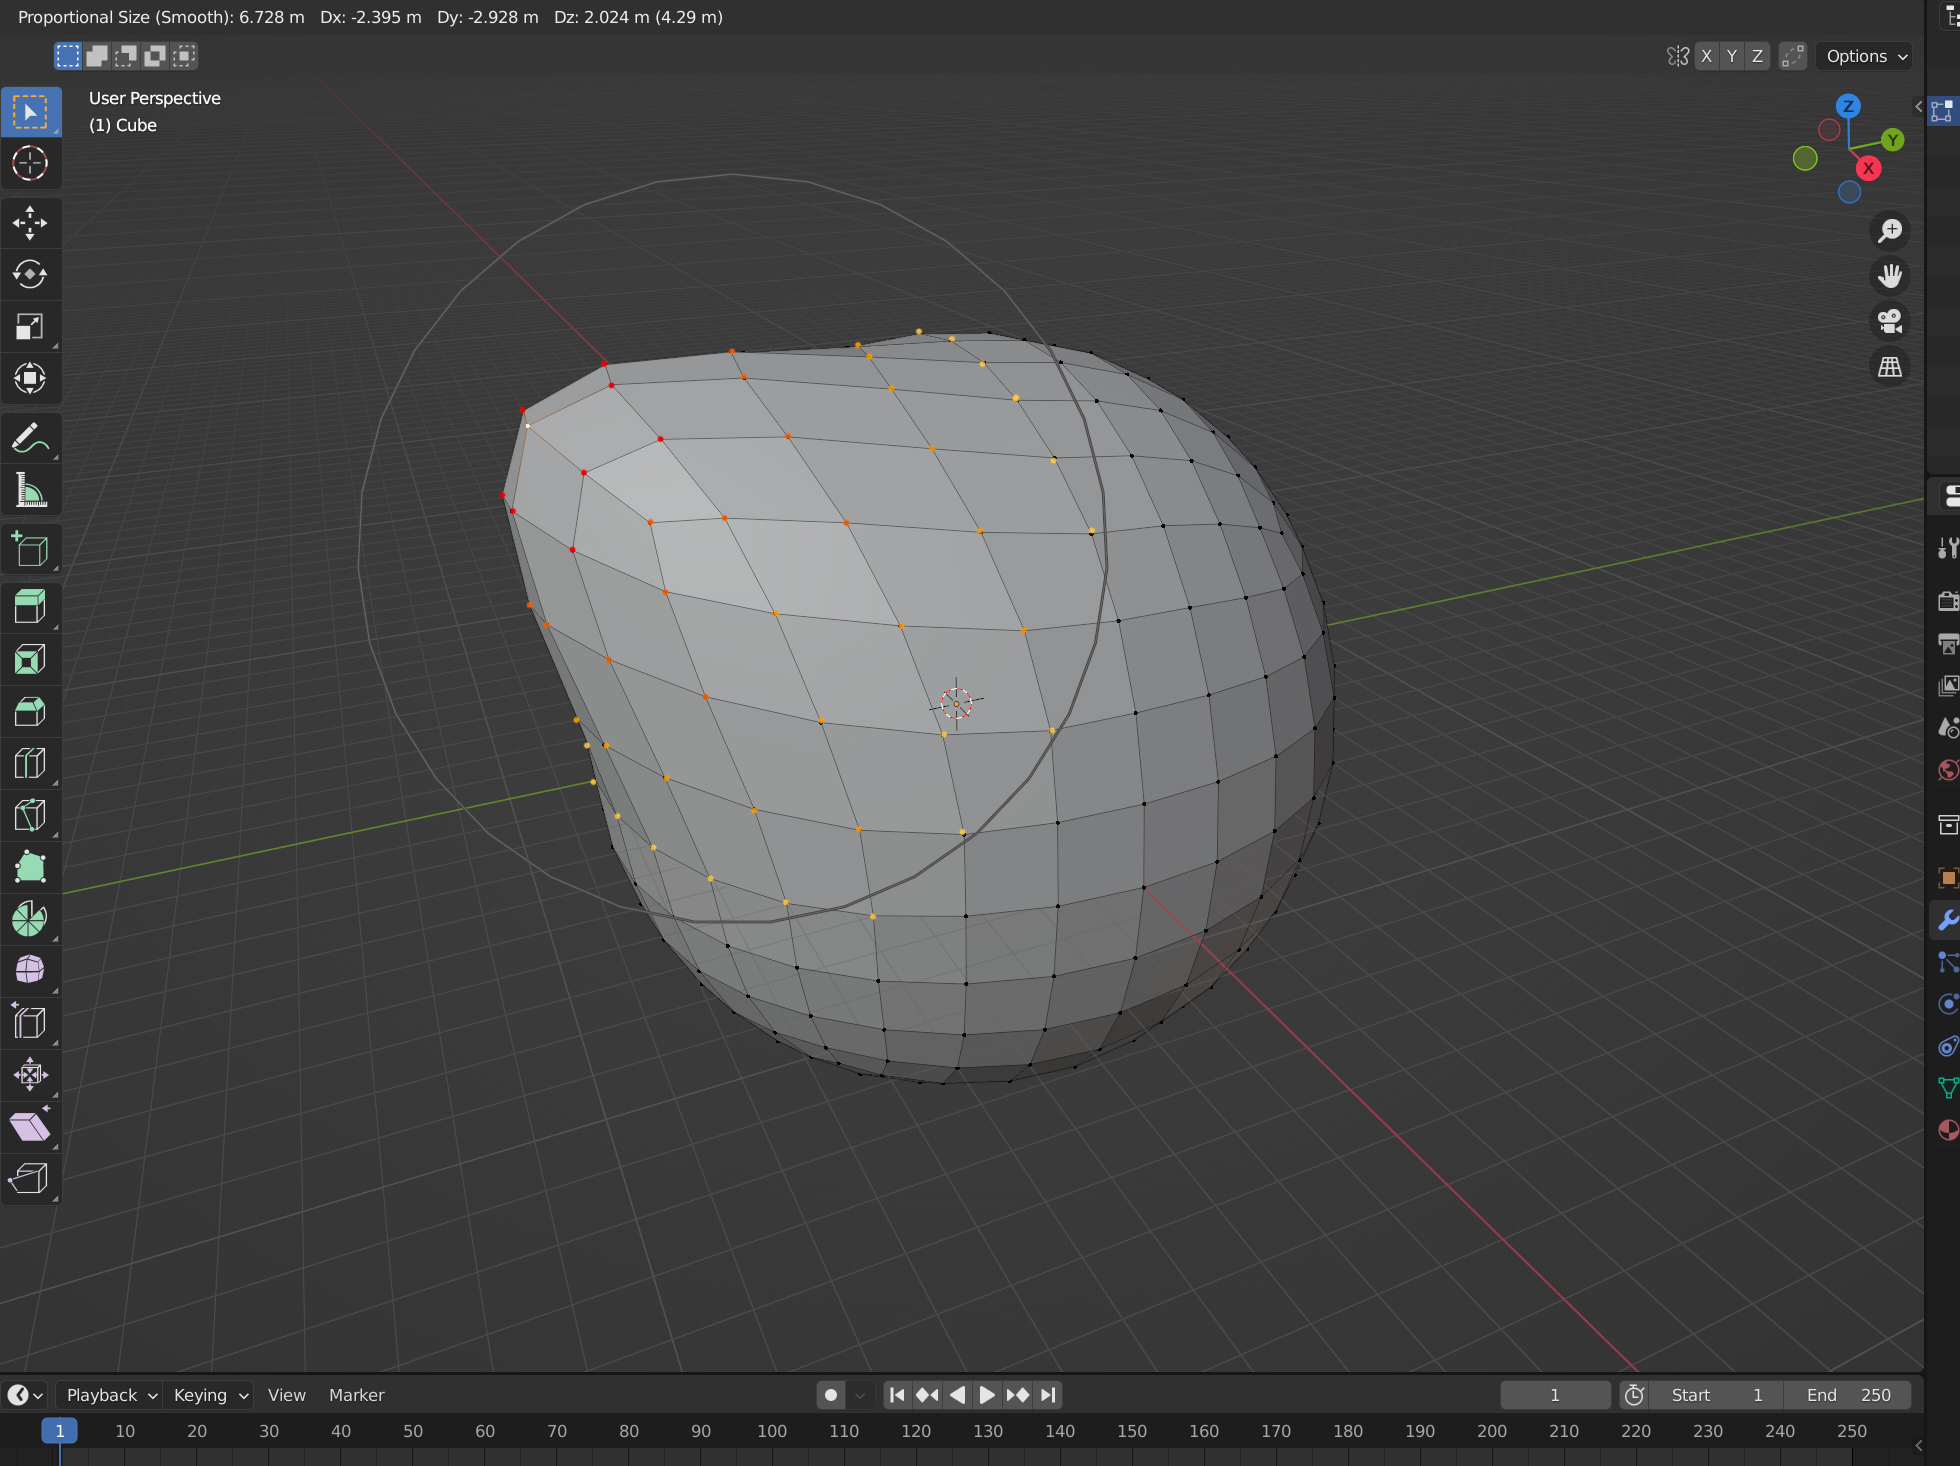Select the Loop Cut tool
The width and height of the screenshot is (1960, 1466).
(30, 763)
